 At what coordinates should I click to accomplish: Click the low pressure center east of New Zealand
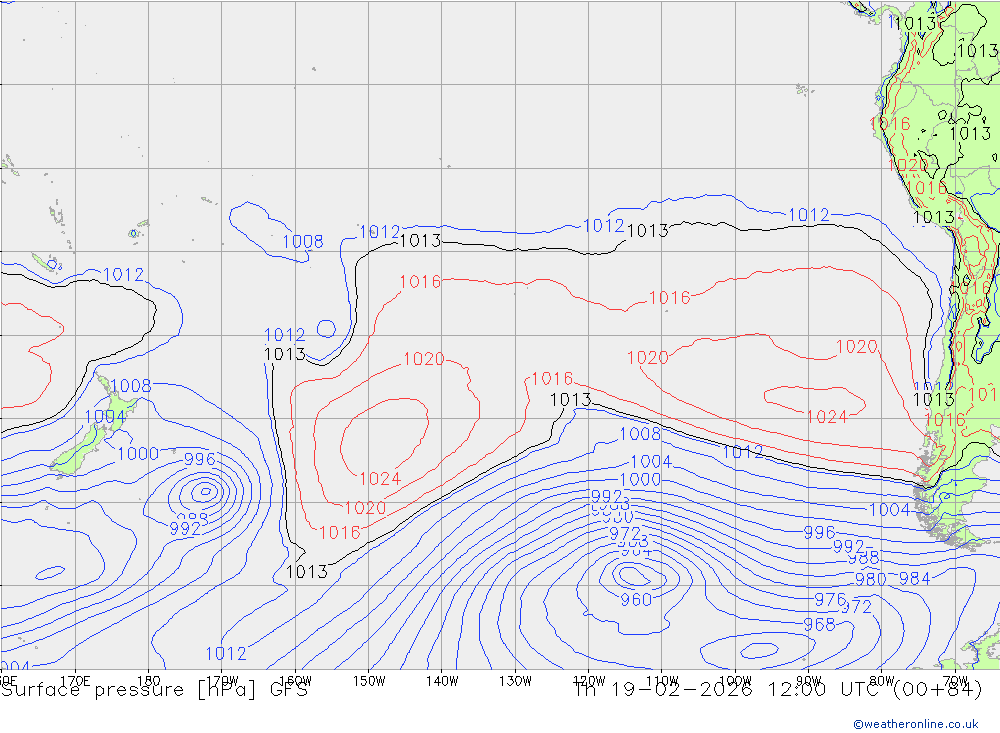coord(205,490)
